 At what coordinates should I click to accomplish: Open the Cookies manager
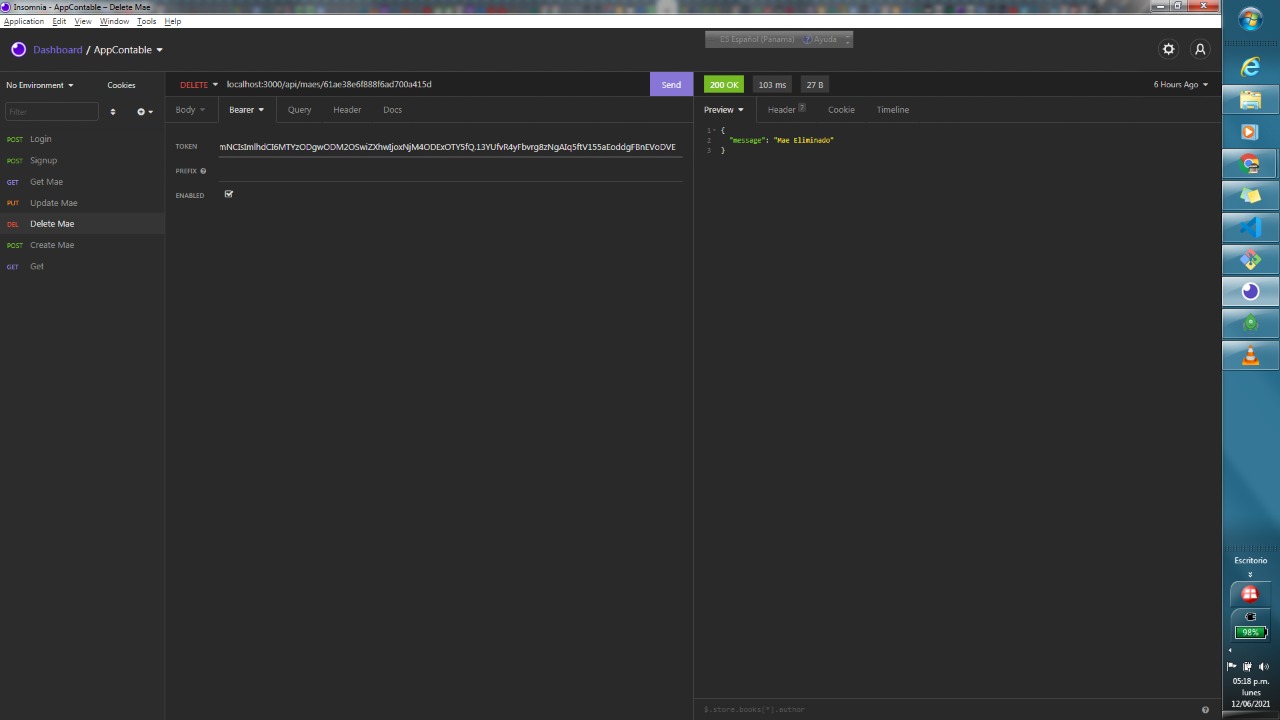[x=120, y=85]
